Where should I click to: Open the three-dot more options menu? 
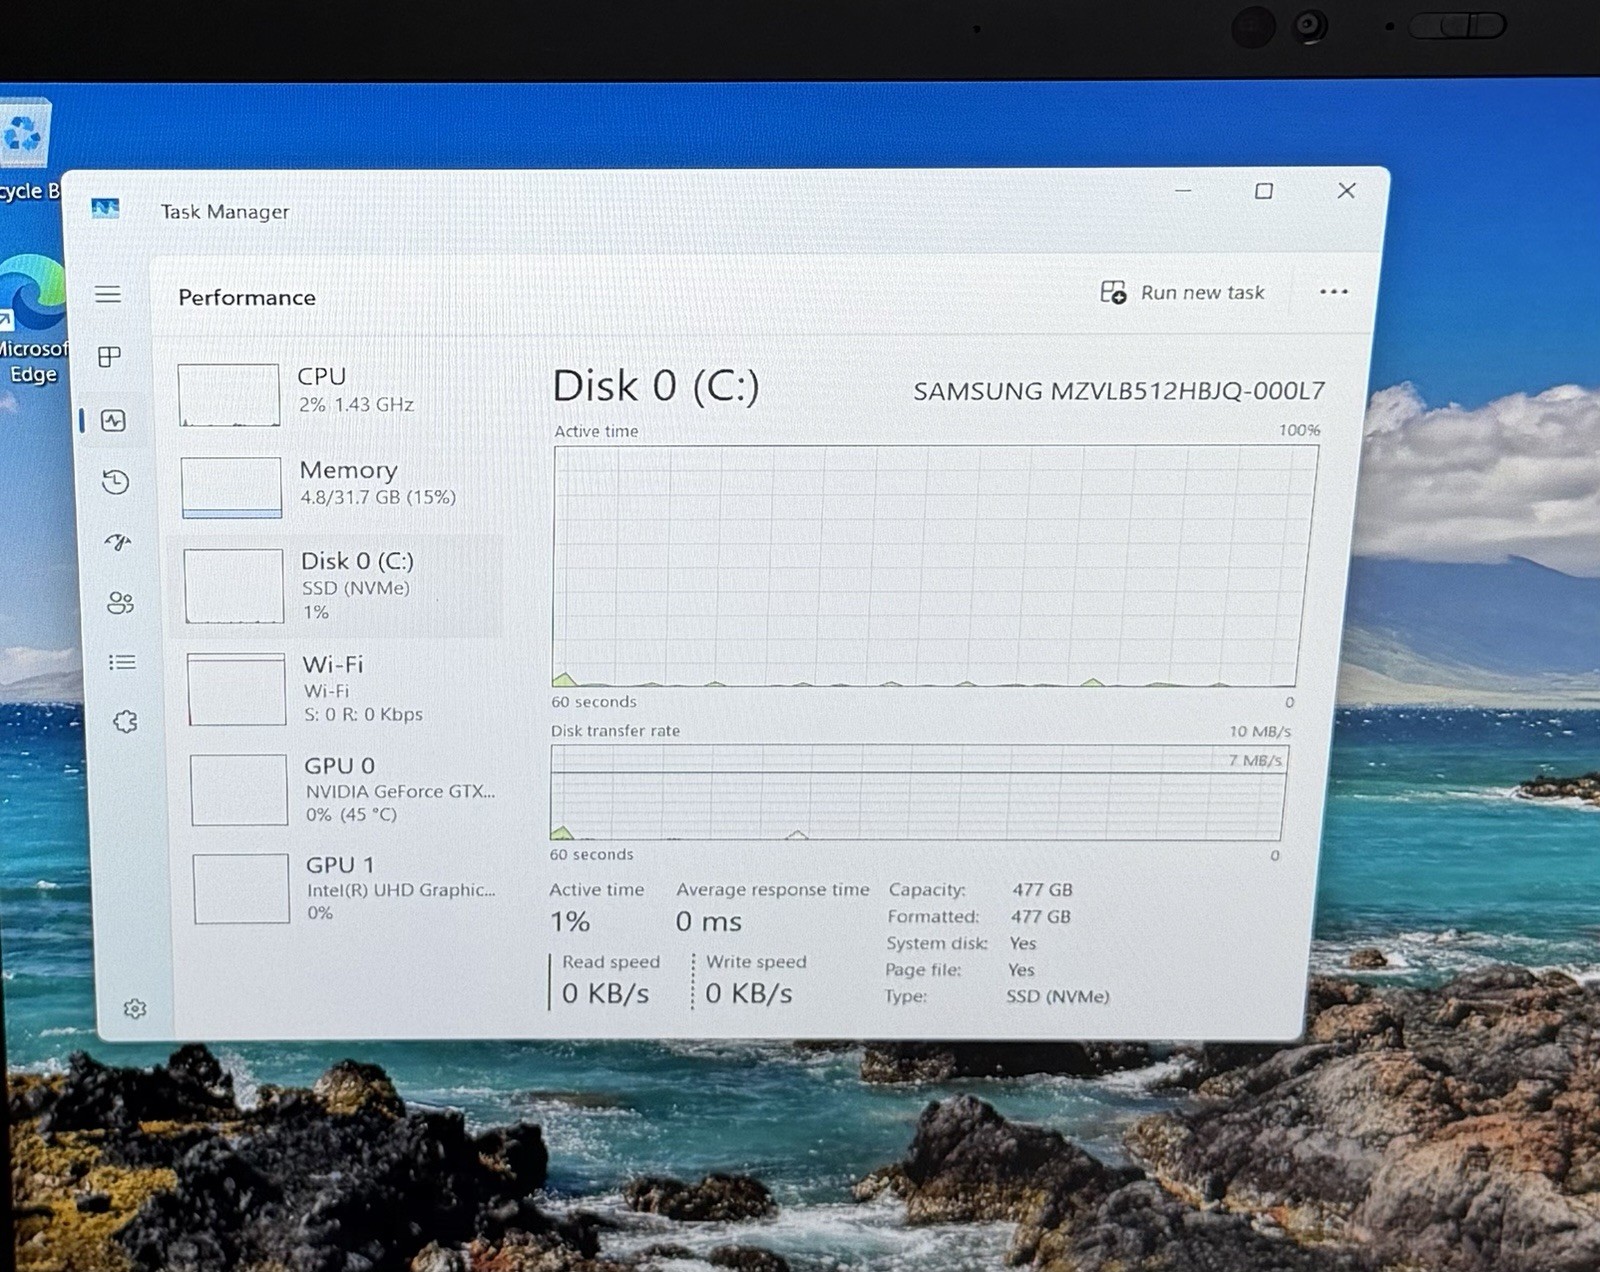pos(1333,292)
